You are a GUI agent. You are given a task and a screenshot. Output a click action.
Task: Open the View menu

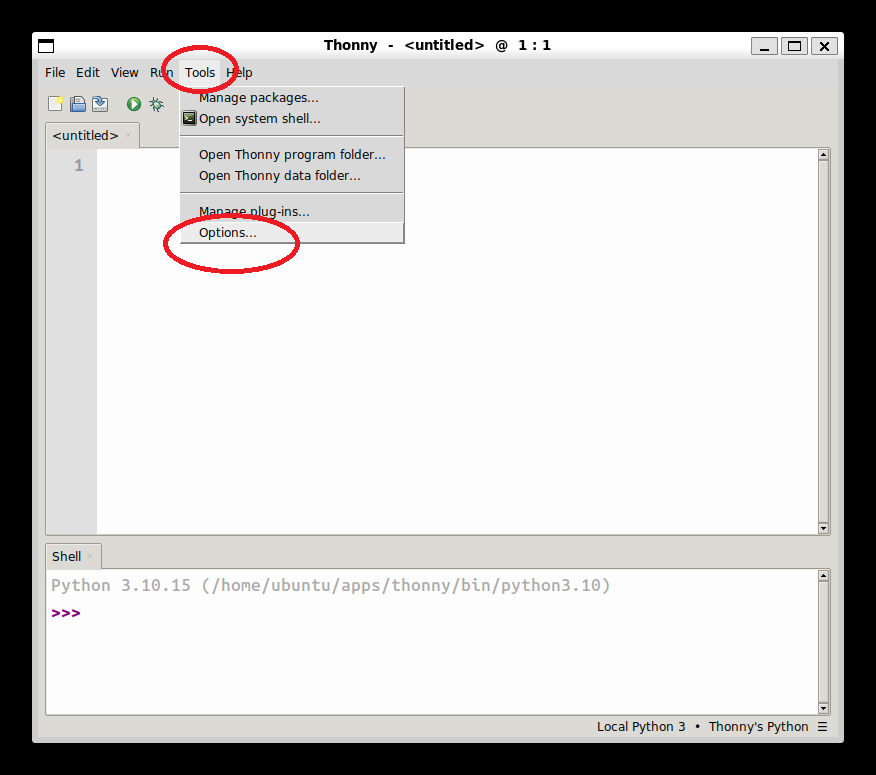point(125,73)
